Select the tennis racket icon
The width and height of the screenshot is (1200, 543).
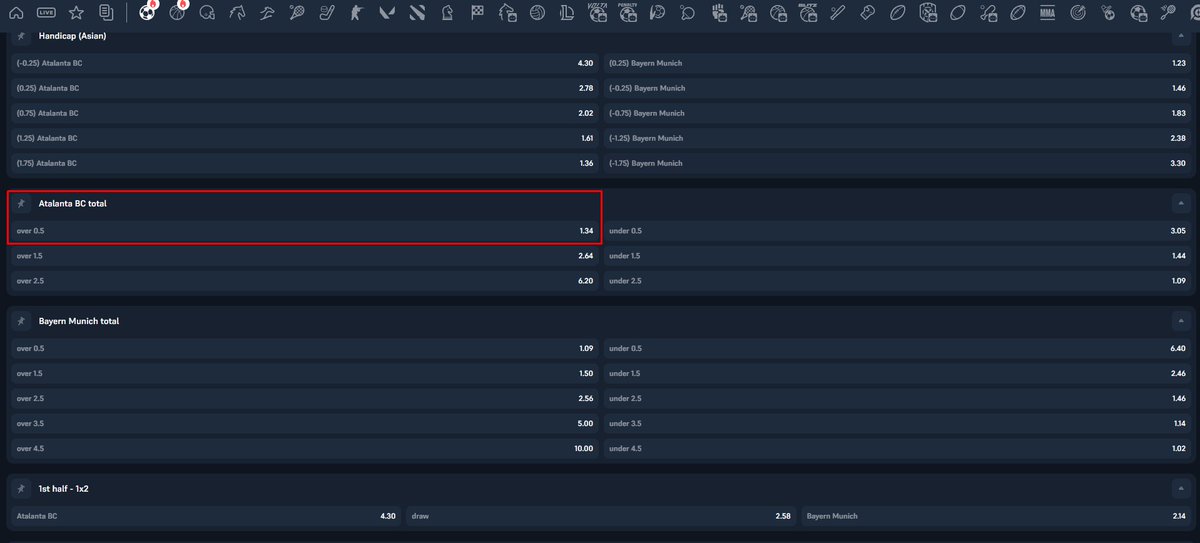coord(297,13)
